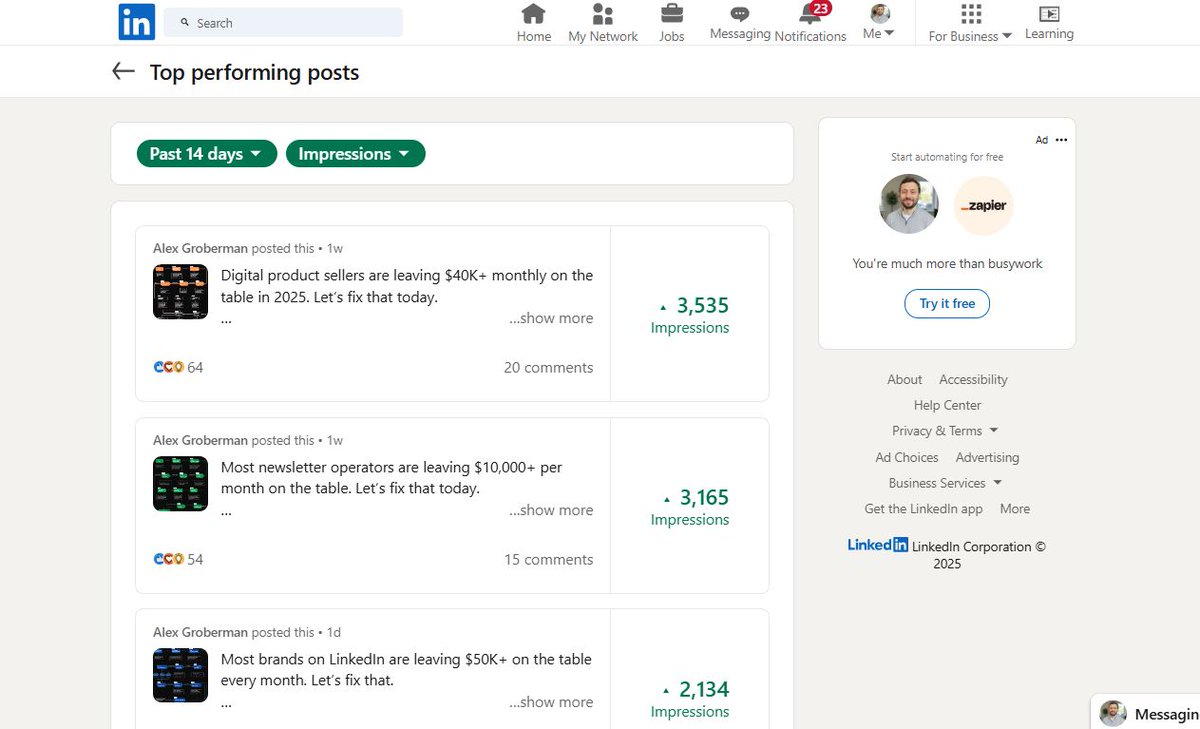Screen dimensions: 1200x729
Task: Open the Home icon in navbar
Action: pos(534,14)
